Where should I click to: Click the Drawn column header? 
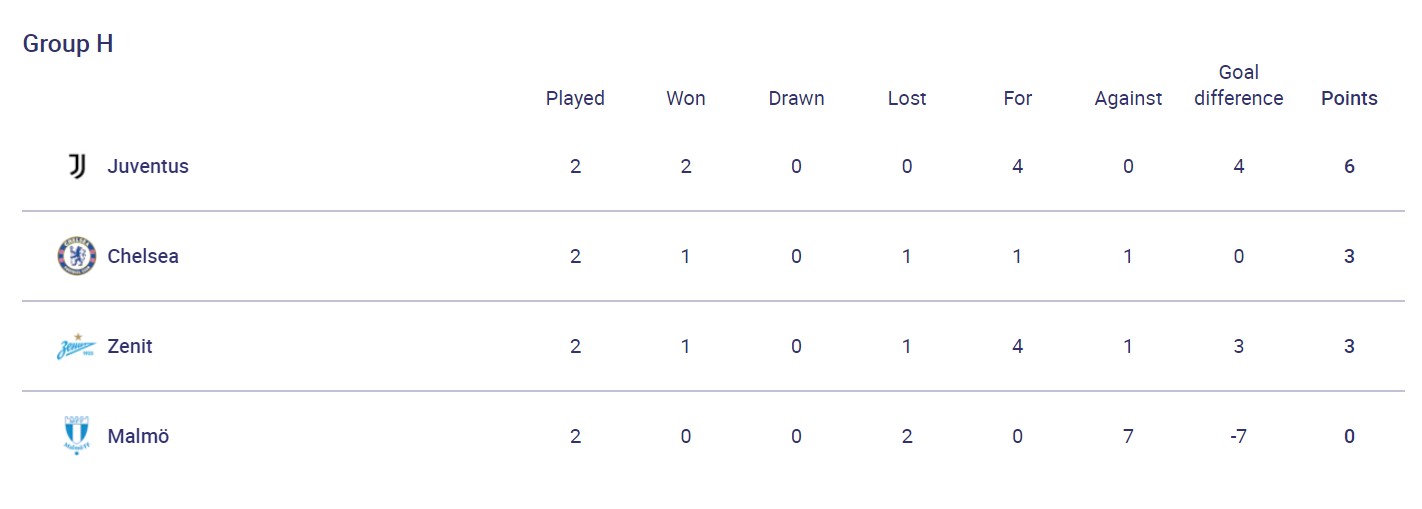[796, 98]
